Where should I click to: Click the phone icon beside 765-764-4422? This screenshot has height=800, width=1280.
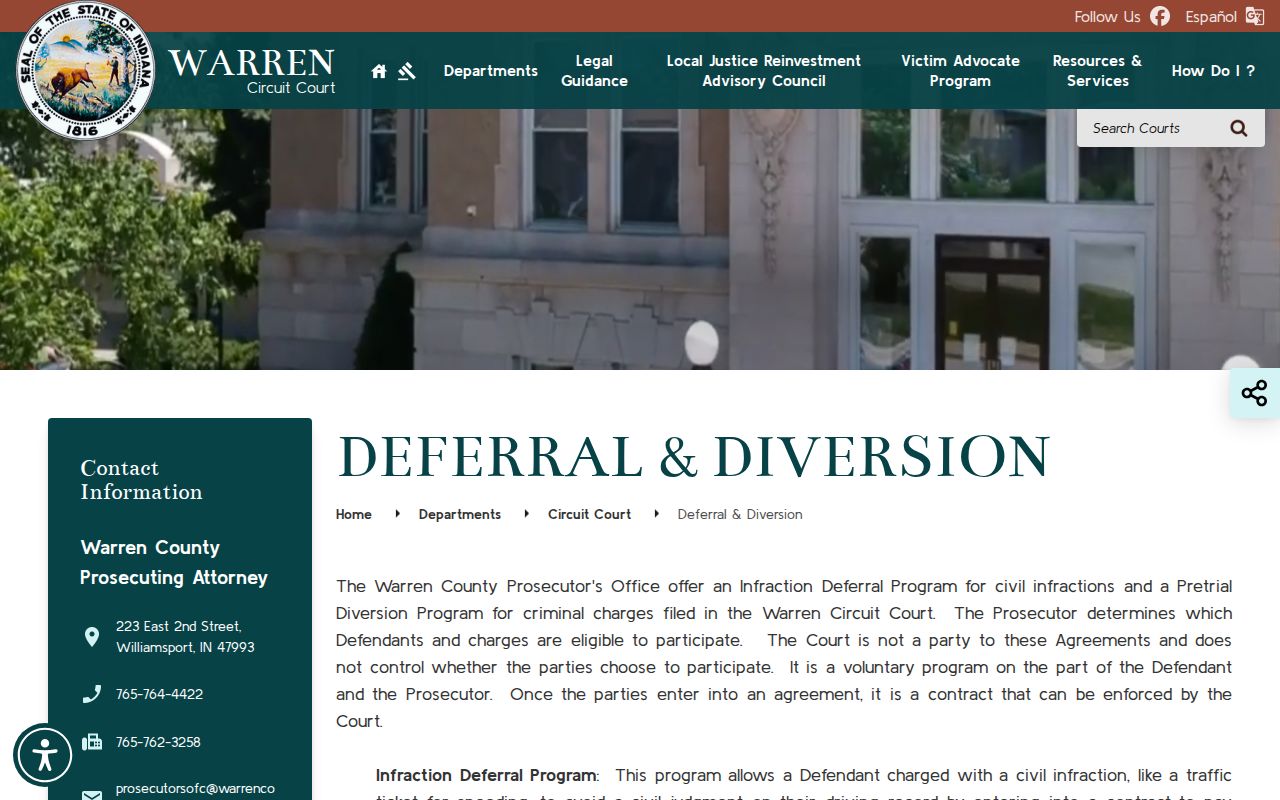[92, 694]
